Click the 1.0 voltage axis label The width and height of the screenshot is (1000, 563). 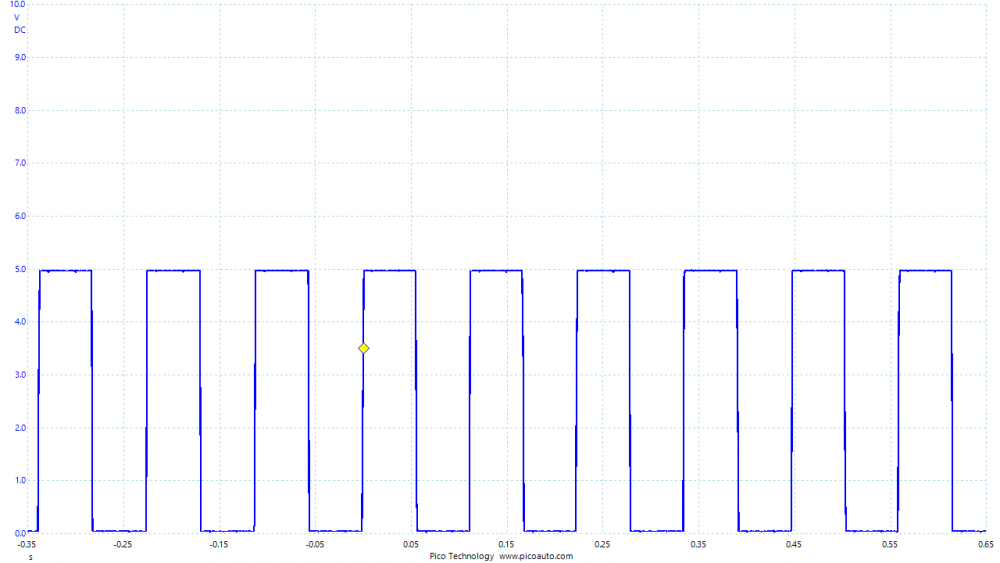pyautogui.click(x=20, y=481)
